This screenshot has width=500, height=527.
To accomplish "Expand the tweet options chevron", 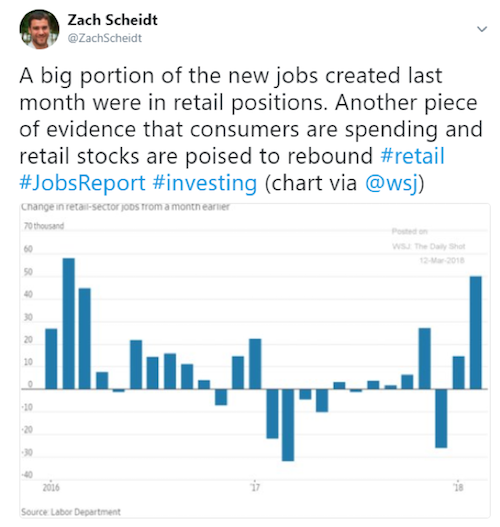I will [x=482, y=29].
